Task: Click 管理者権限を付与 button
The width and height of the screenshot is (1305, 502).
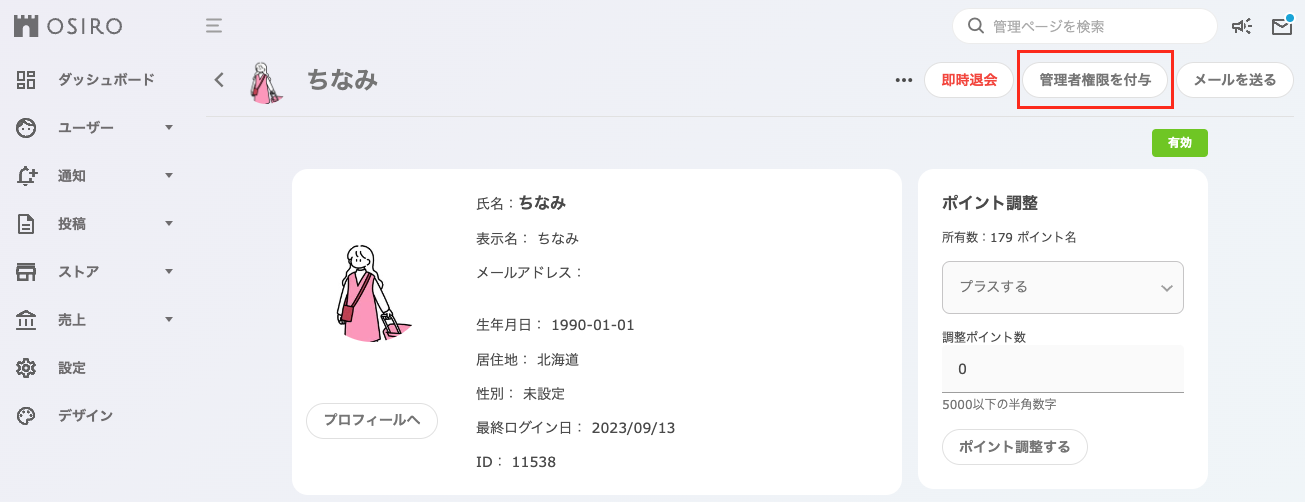Action: point(1095,81)
